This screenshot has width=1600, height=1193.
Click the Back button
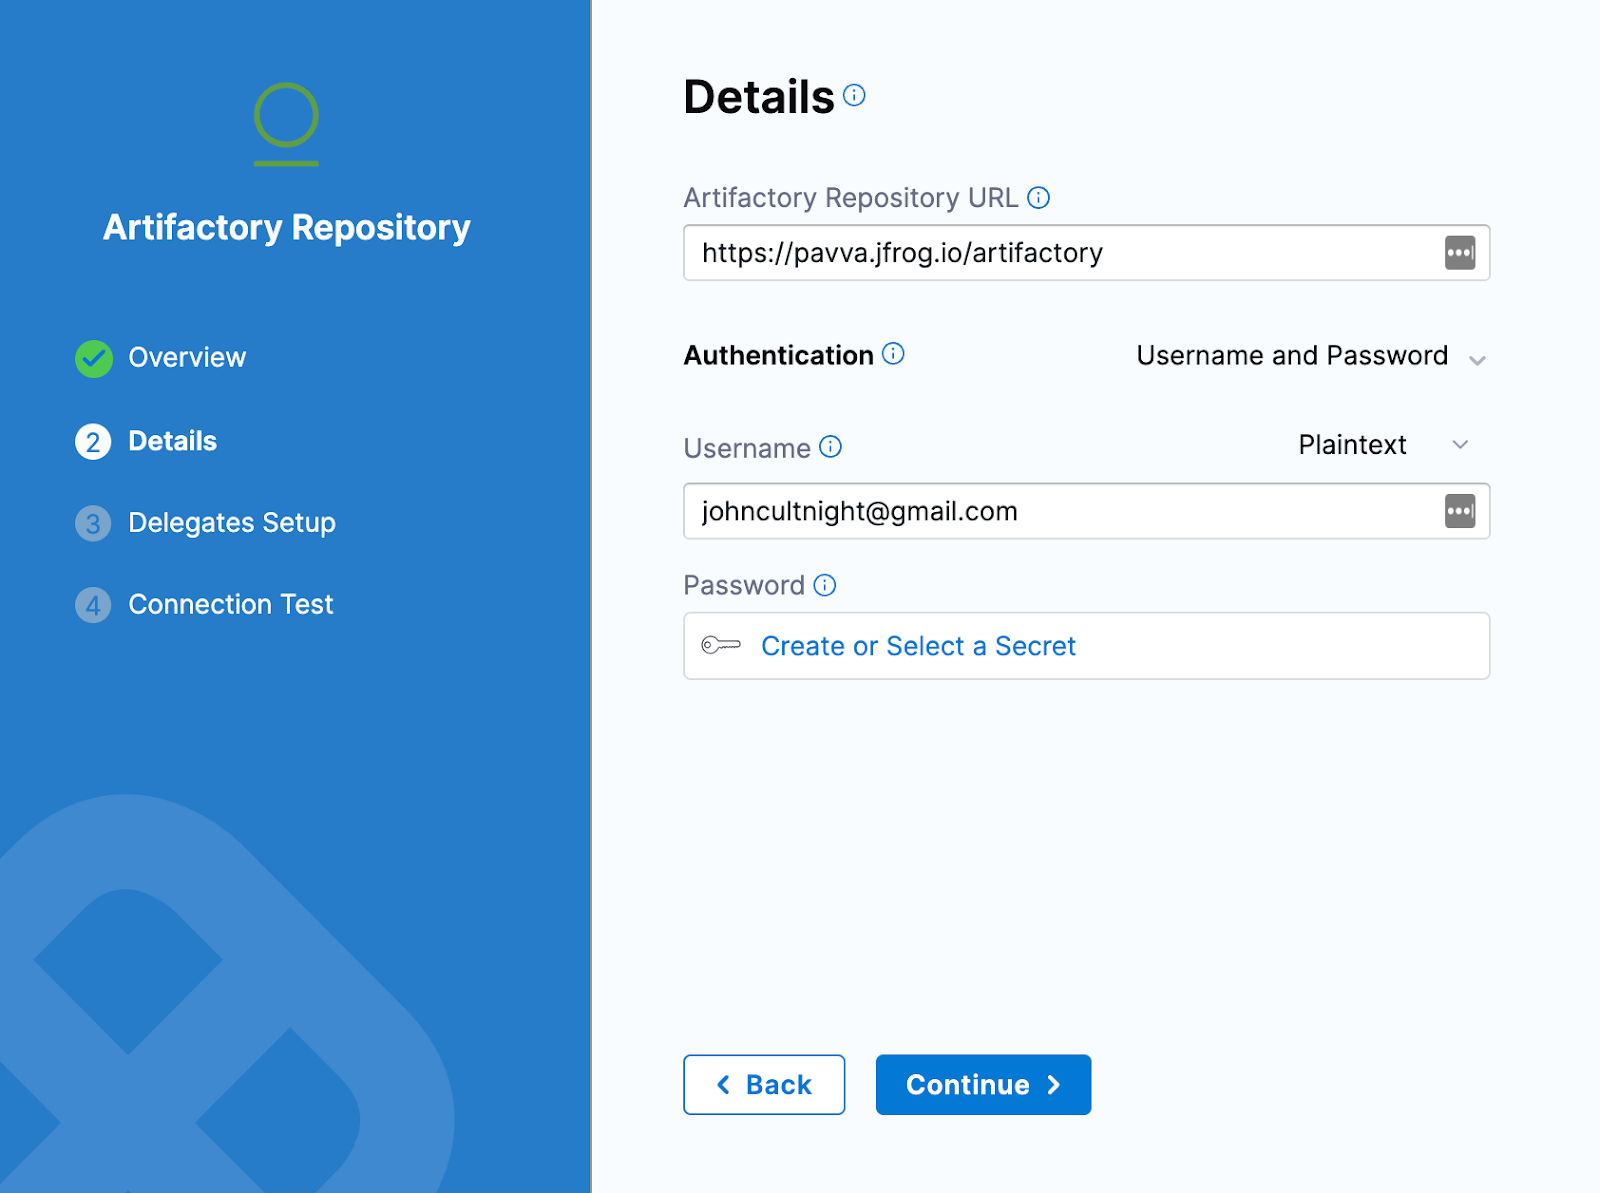pyautogui.click(x=764, y=1085)
